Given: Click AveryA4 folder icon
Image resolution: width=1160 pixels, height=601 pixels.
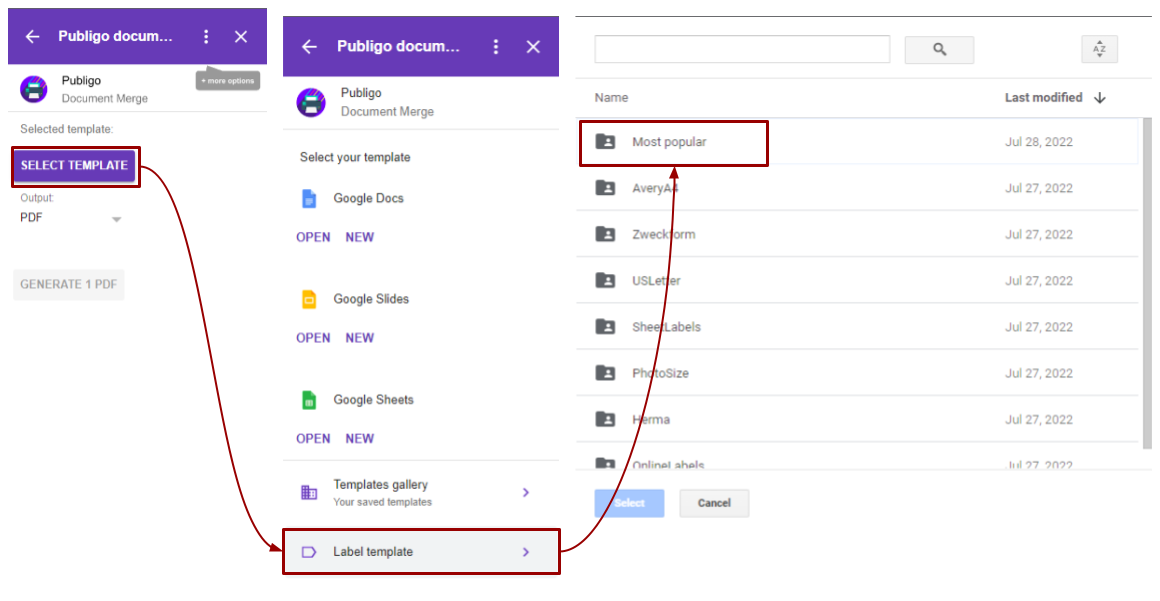Looking at the screenshot, I should 605,188.
